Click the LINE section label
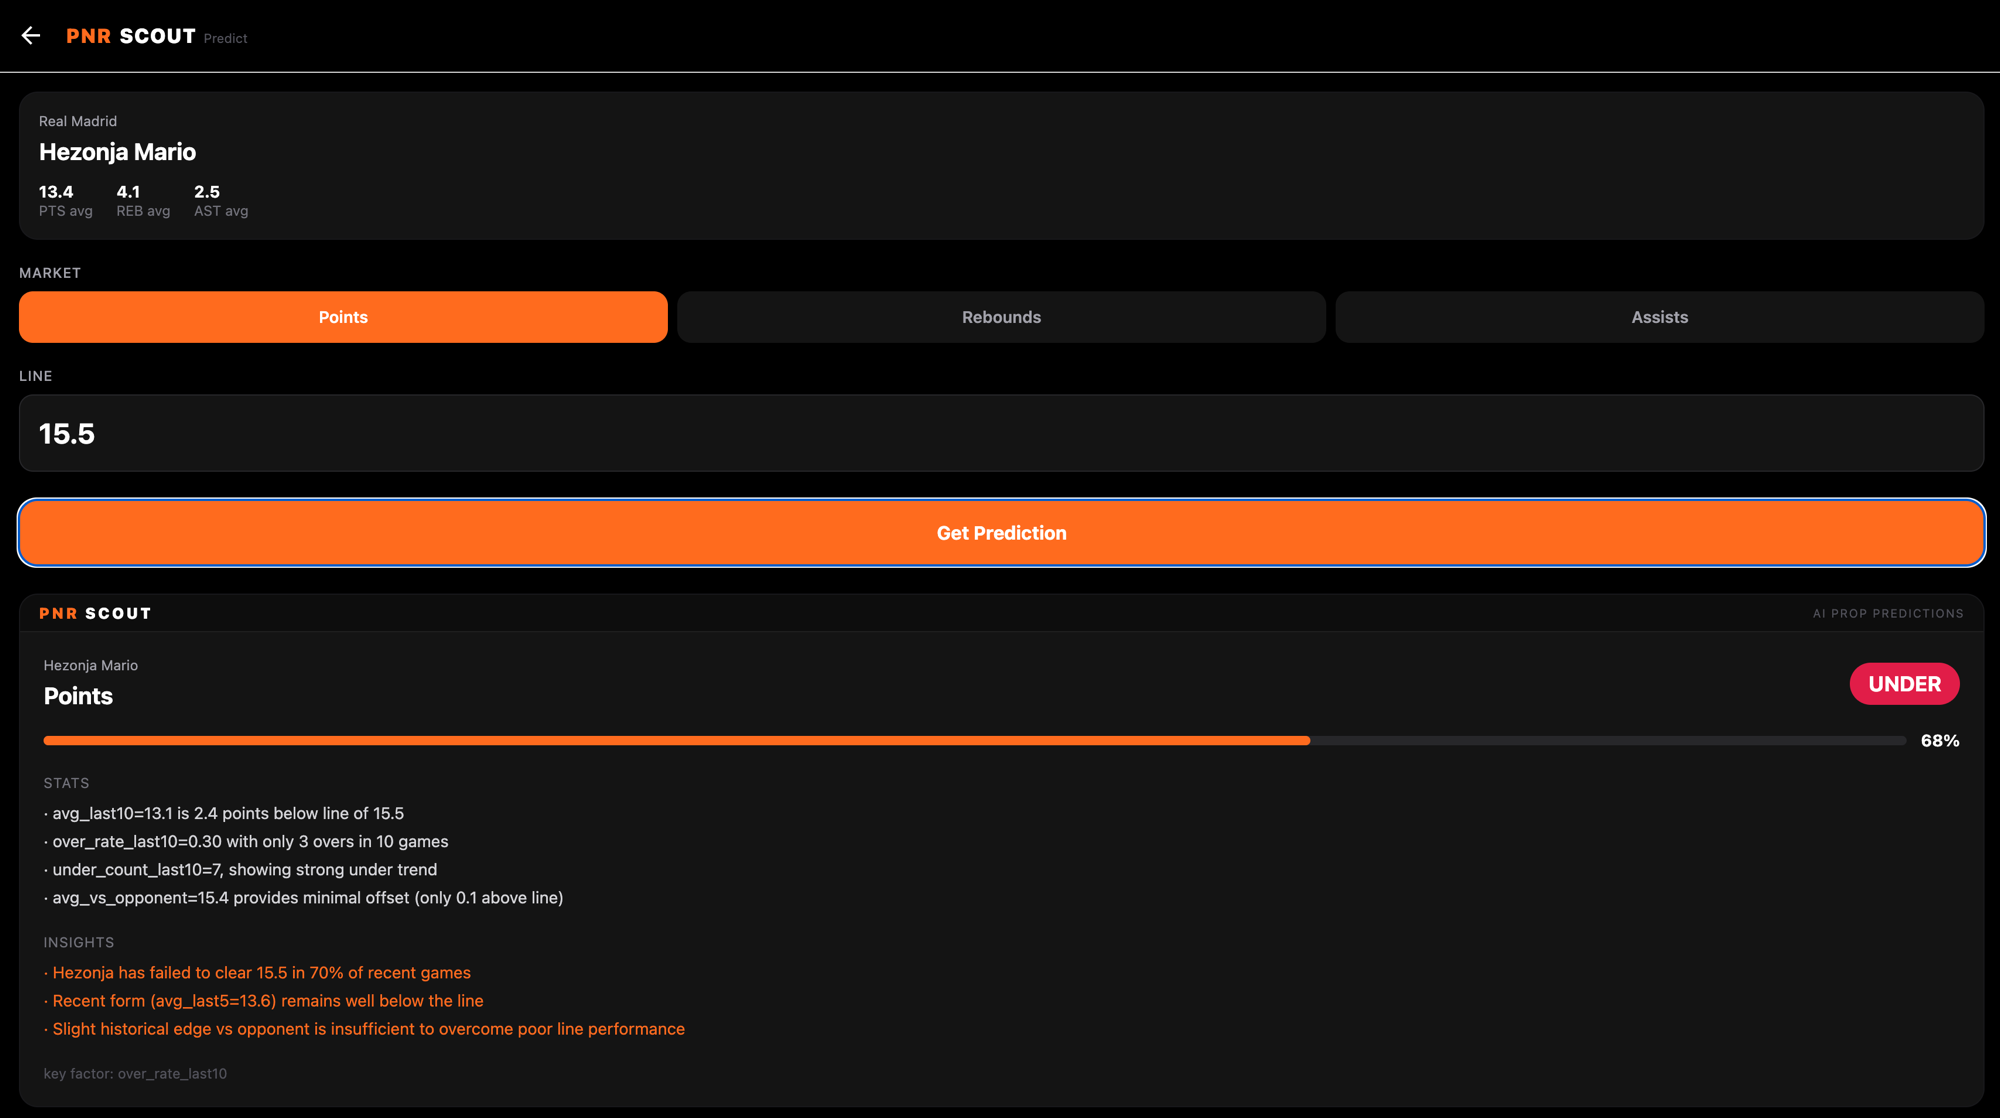Screen dimensions: 2000x1118 click(36, 376)
